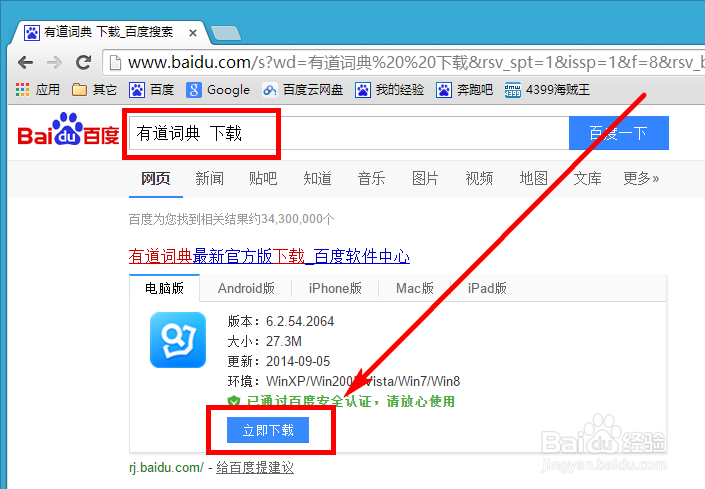
Task: Switch to 音乐 search category
Action: click(371, 178)
